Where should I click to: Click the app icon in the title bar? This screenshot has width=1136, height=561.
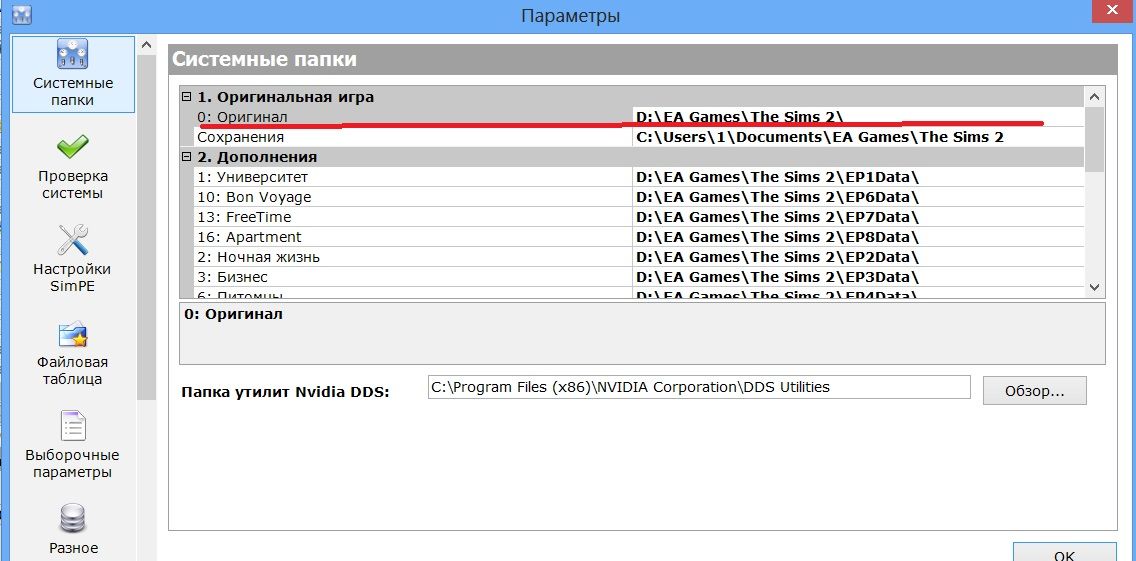click(22, 14)
